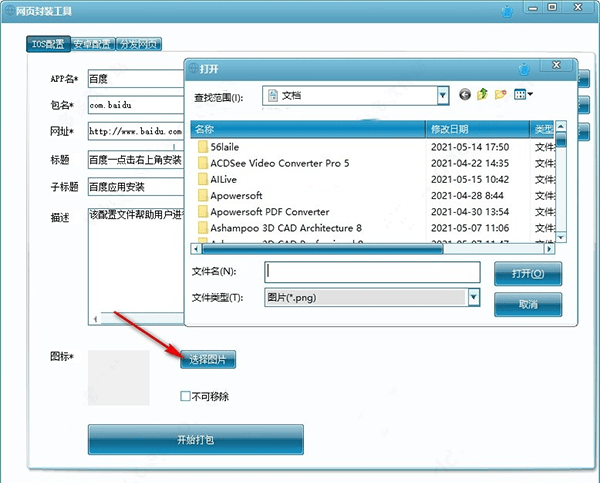Click date 2021-04-30 13:54
This screenshot has width=600, height=483.
click(470, 212)
